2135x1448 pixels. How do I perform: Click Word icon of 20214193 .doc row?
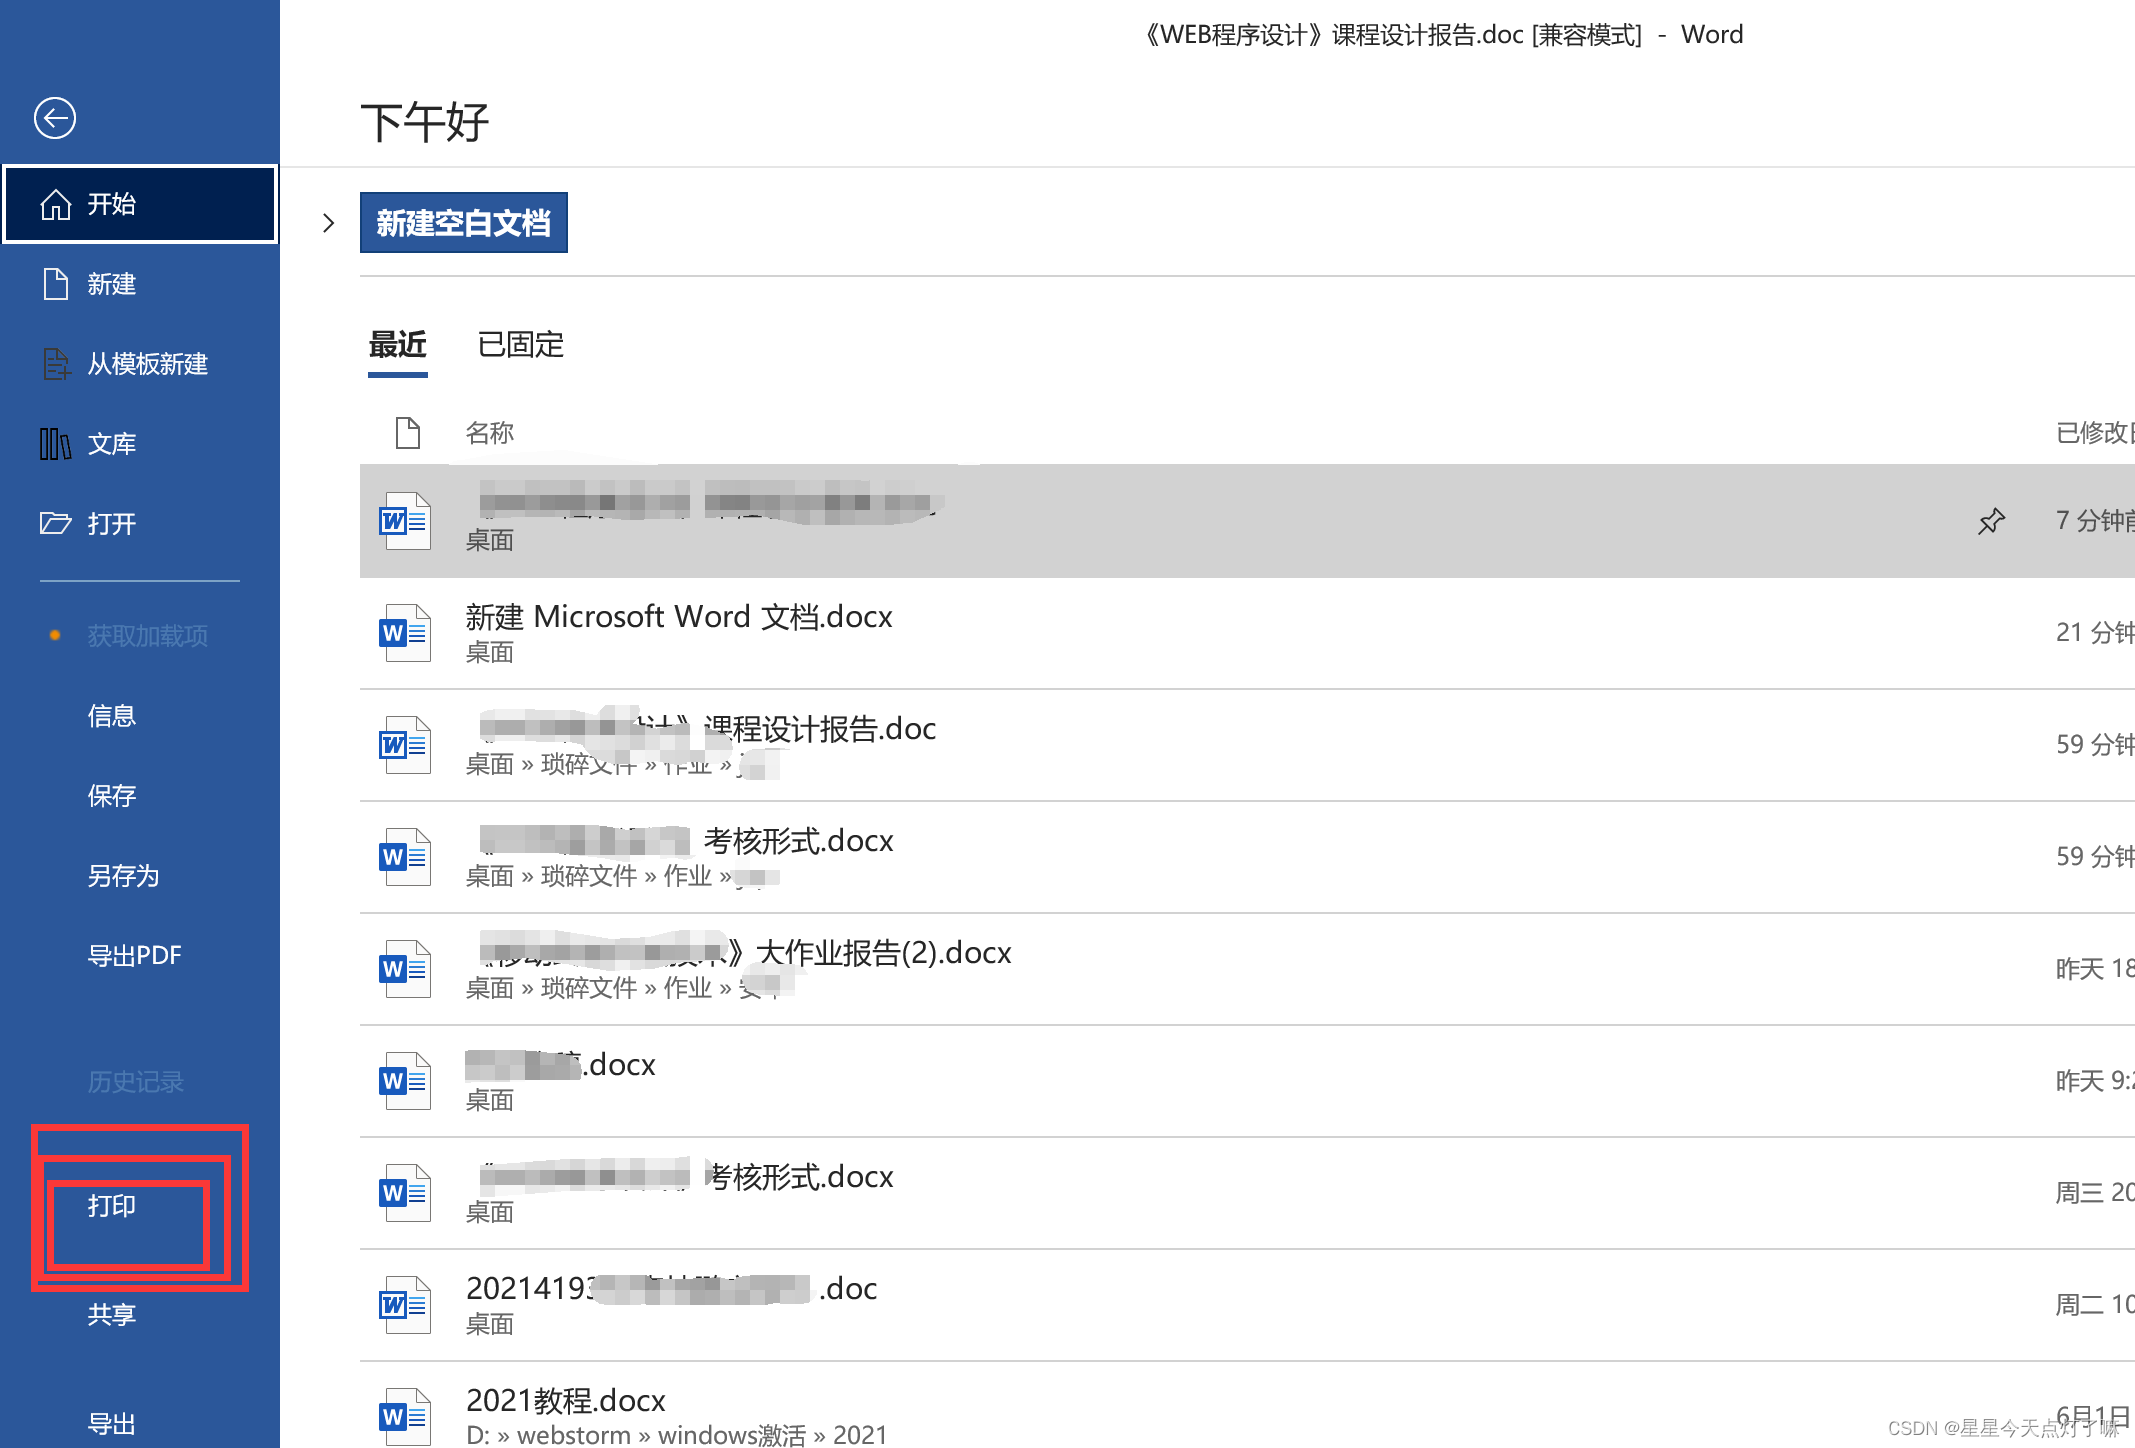[404, 1305]
